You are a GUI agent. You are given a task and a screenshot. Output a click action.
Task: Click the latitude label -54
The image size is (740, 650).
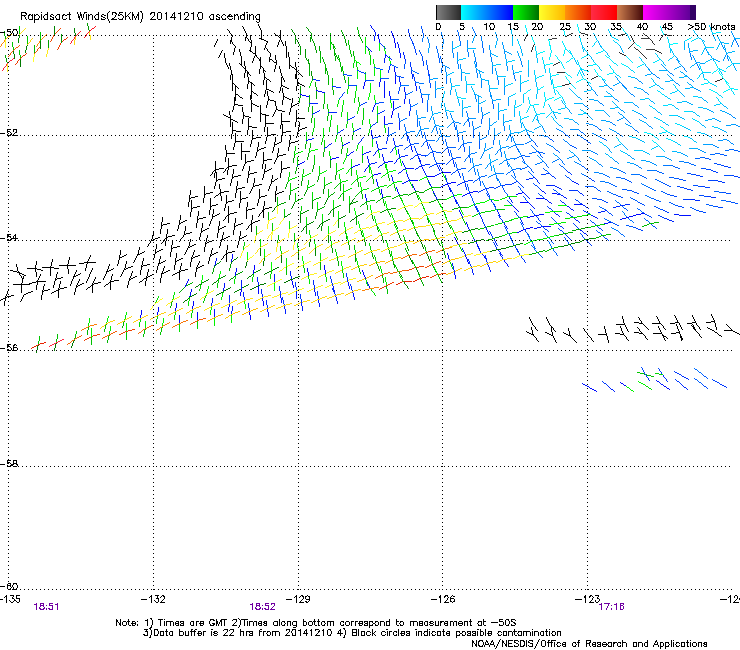pyautogui.click(x=9, y=237)
